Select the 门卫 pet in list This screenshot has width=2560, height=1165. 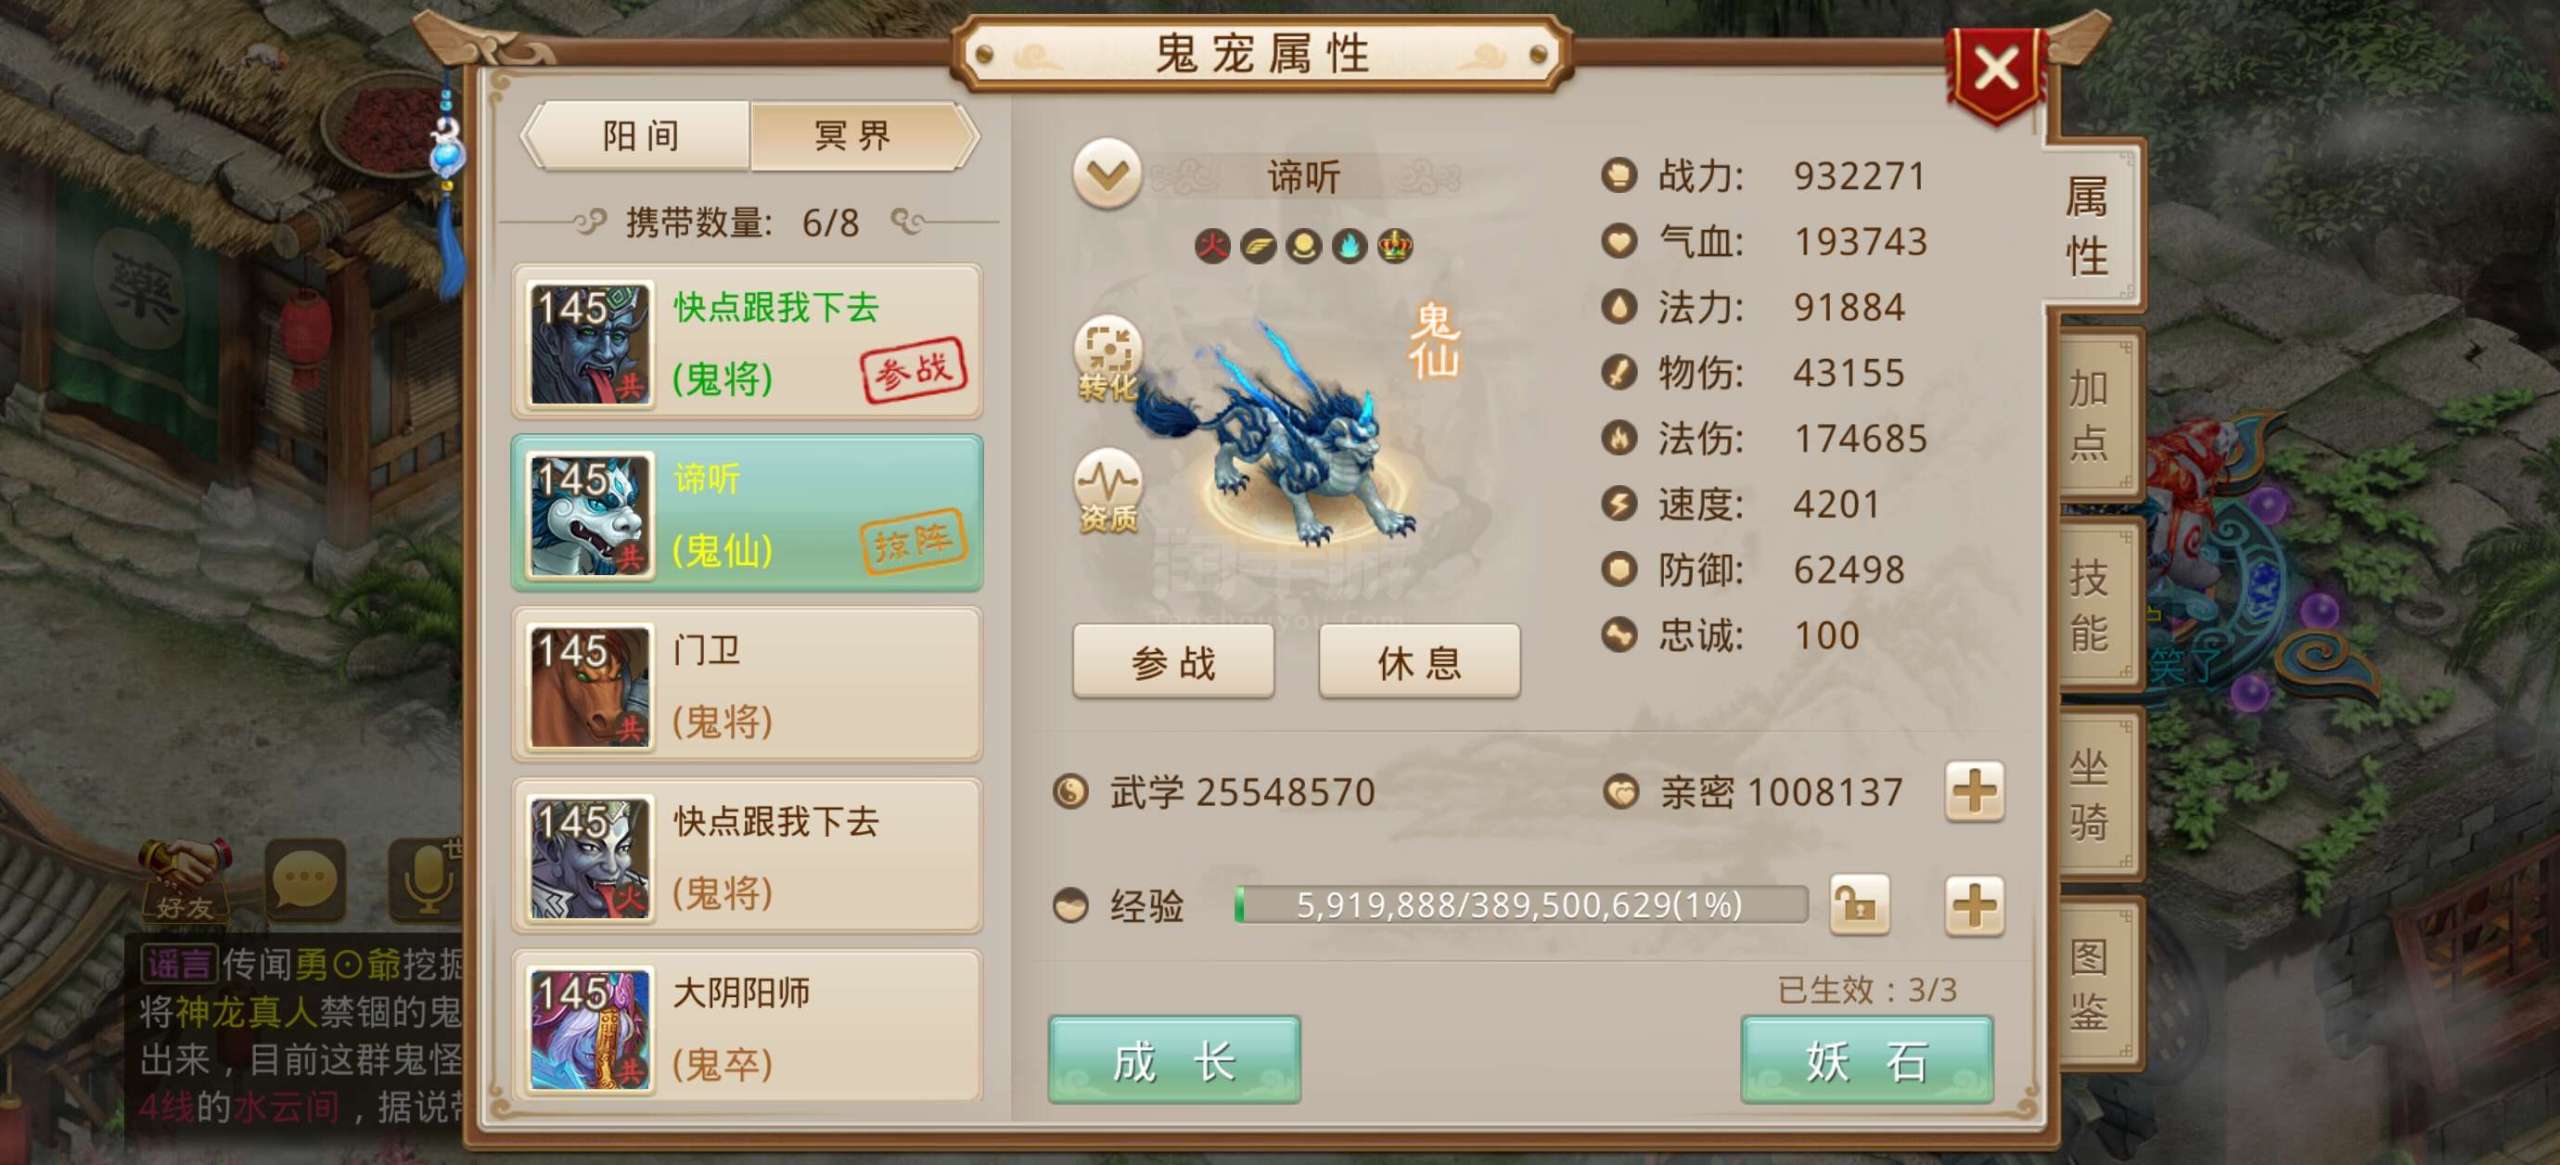pyautogui.click(x=747, y=685)
